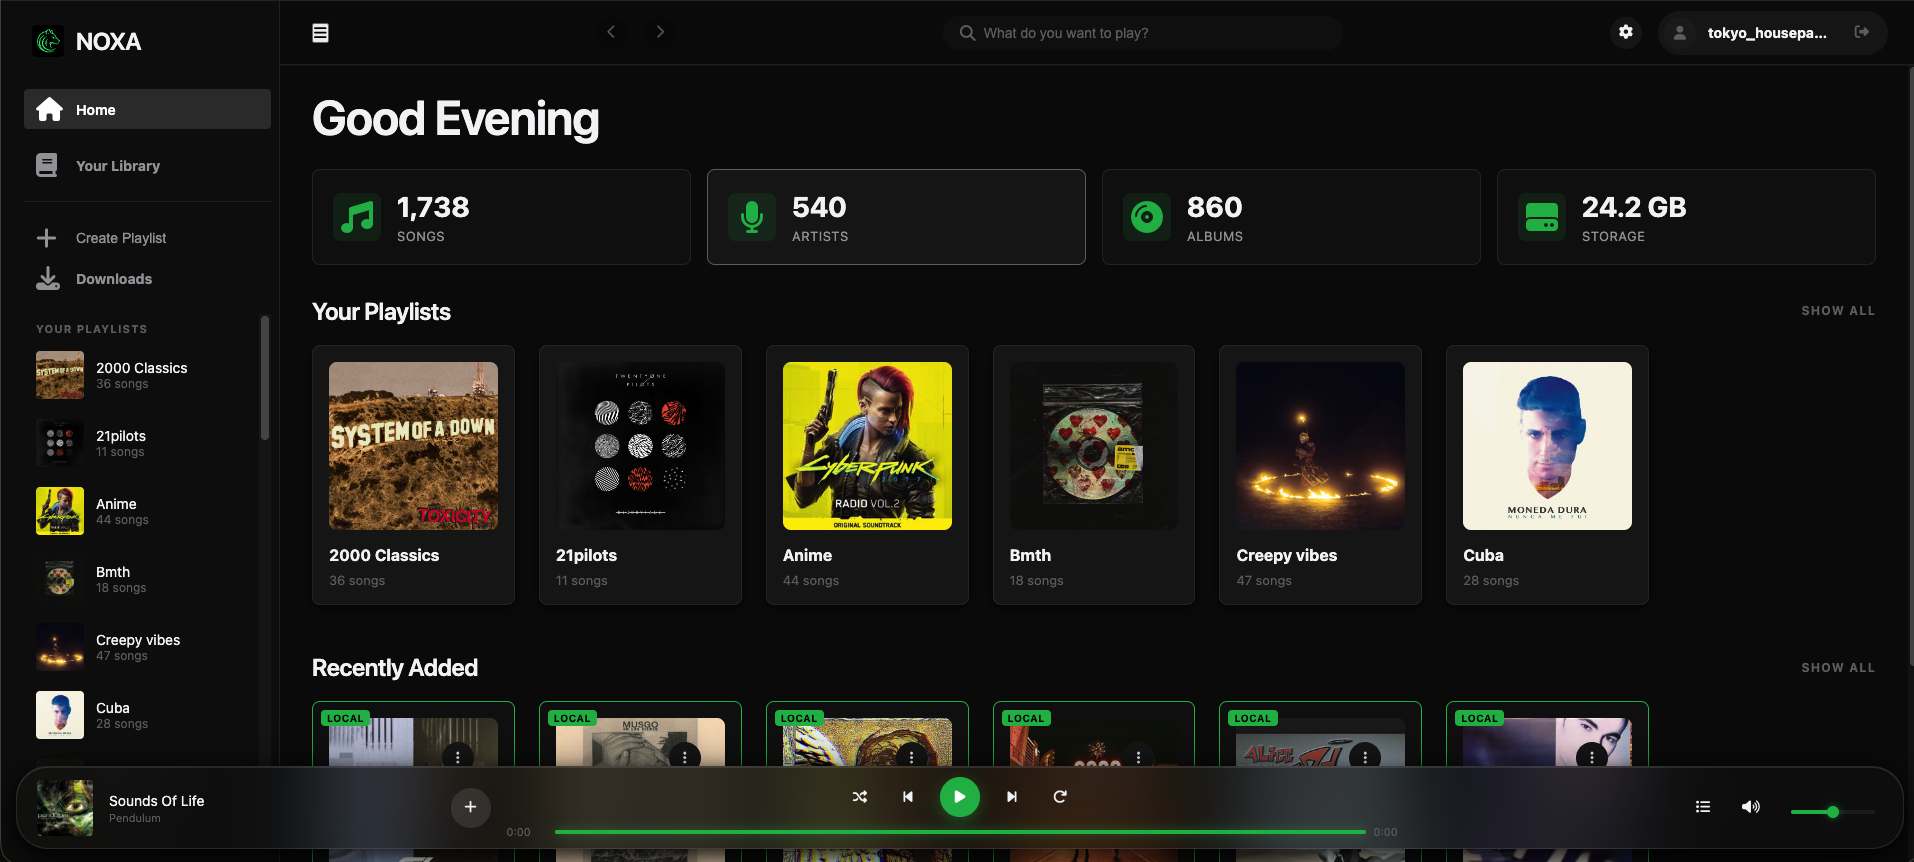The width and height of the screenshot is (1914, 862).
Task: Navigate back with left chevron
Action: pos(611,32)
